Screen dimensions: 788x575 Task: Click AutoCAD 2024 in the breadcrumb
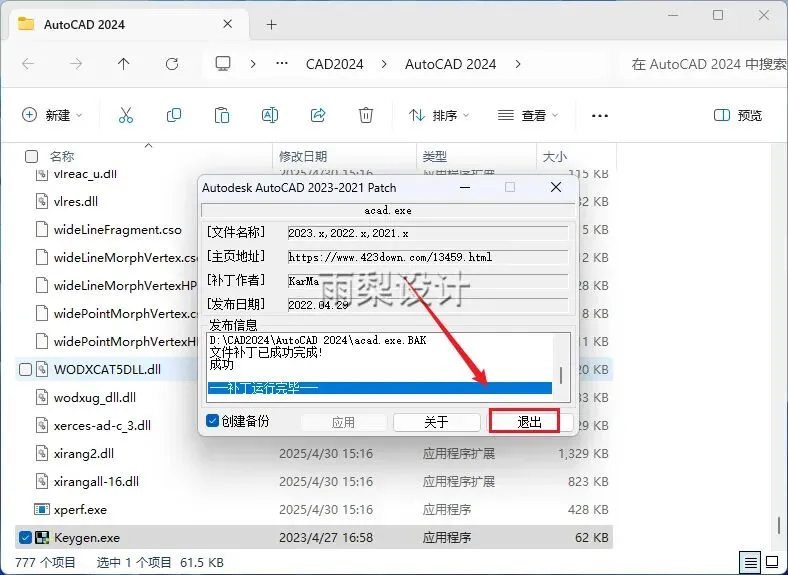point(450,64)
